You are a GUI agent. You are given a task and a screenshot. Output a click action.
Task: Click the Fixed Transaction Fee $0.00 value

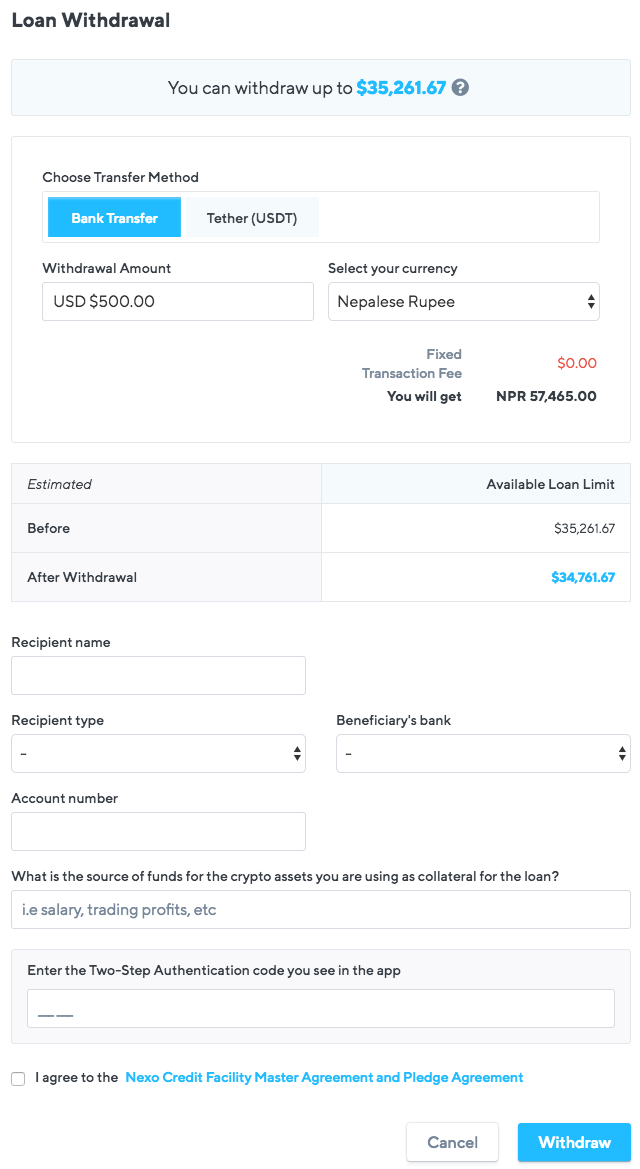click(x=577, y=363)
